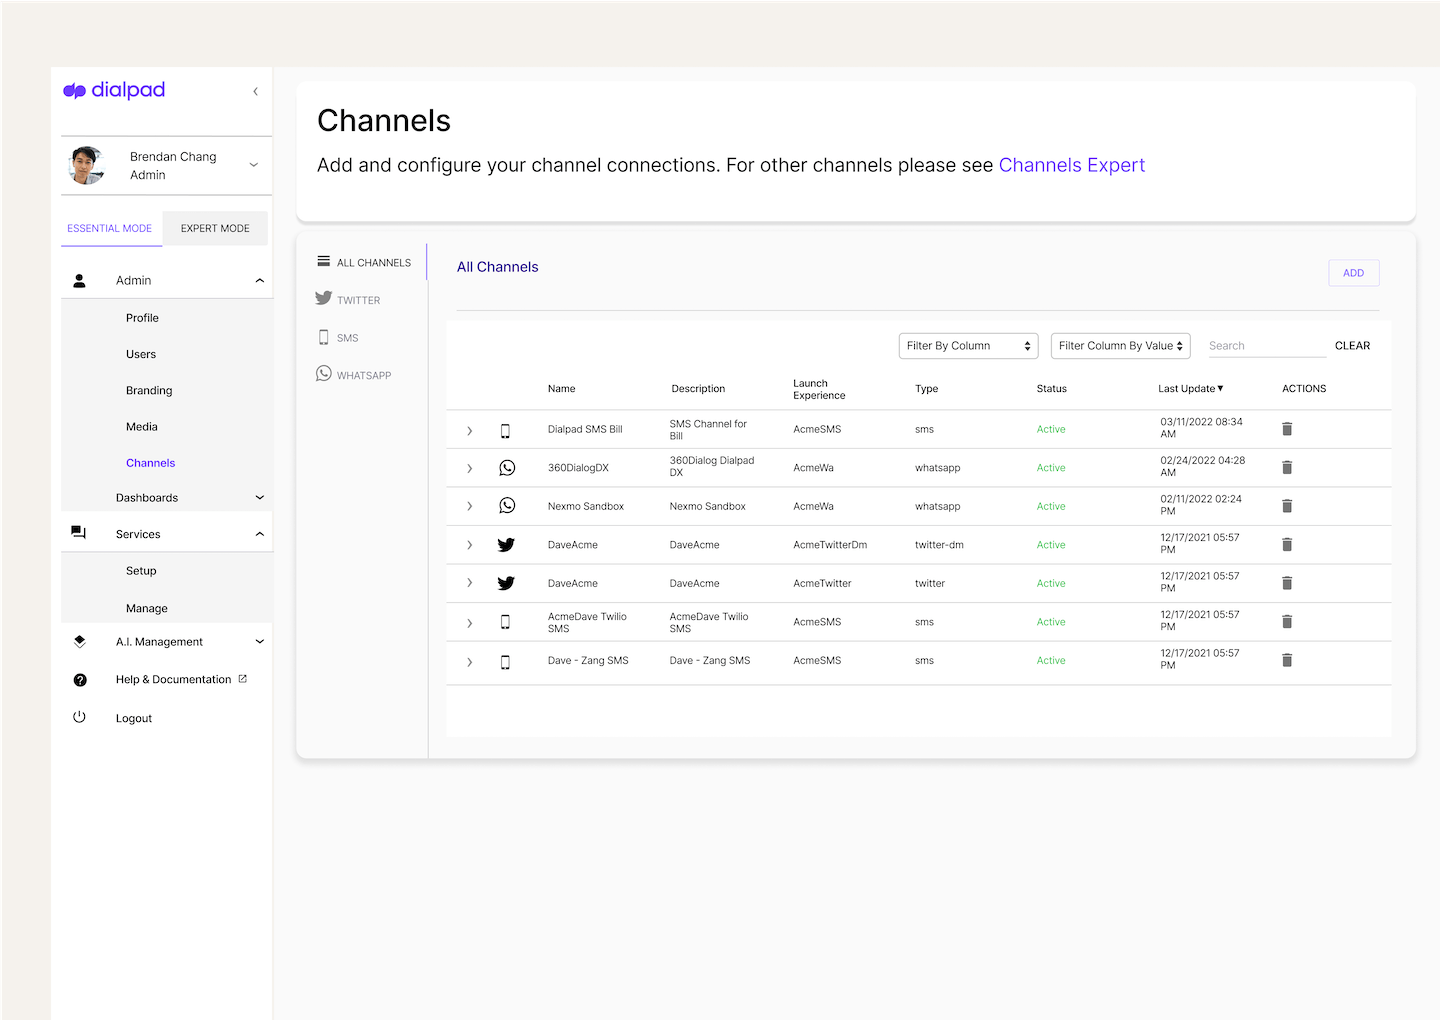Viewport: 1440px width, 1020px height.
Task: Select Essential Mode
Action: point(110,228)
